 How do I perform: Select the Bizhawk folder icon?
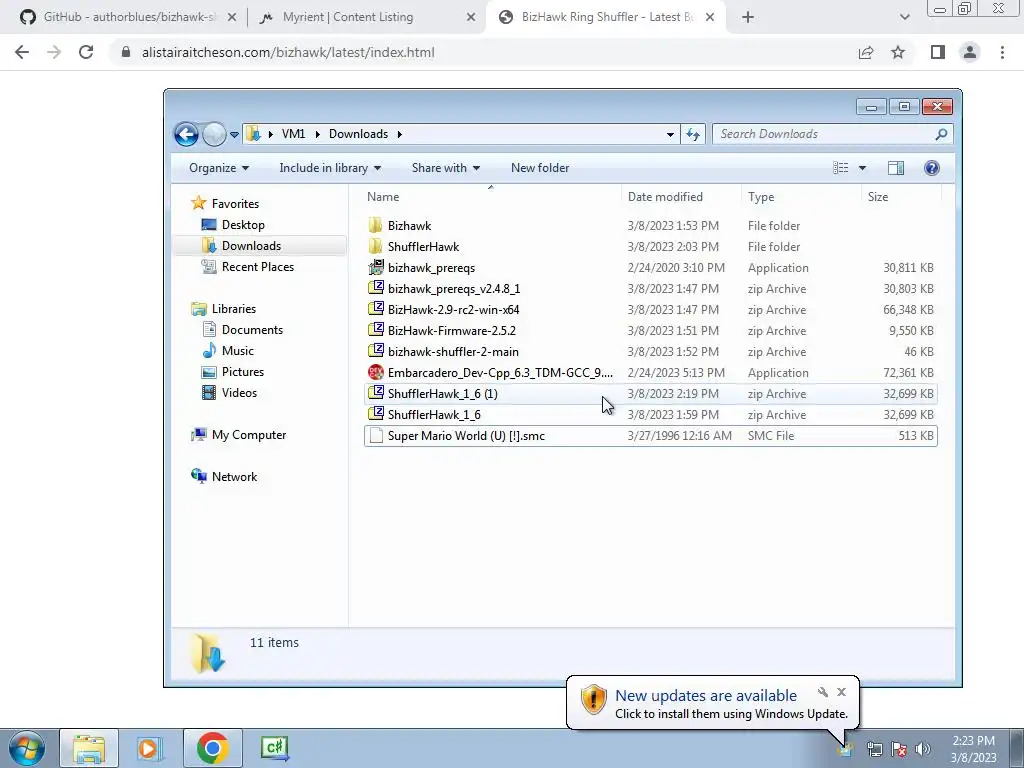[x=376, y=225]
